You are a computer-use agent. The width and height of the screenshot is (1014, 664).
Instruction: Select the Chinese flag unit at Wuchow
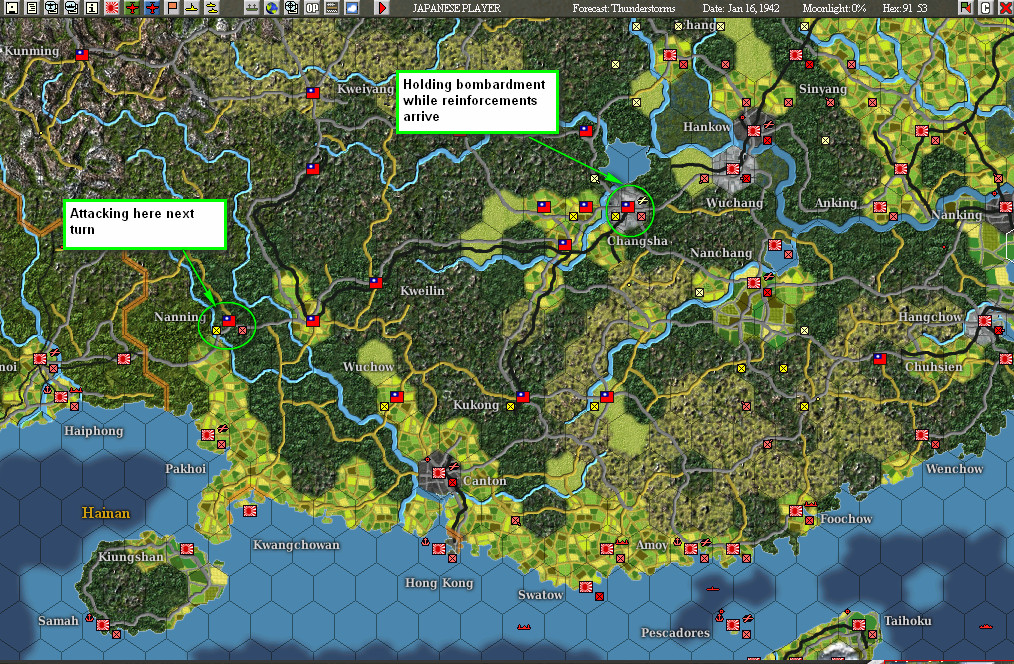pos(397,396)
